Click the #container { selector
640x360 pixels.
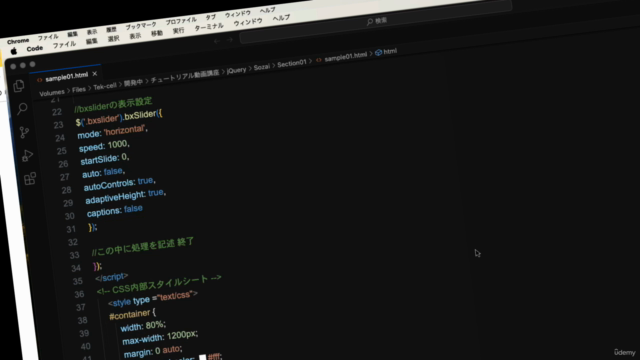coord(133,314)
